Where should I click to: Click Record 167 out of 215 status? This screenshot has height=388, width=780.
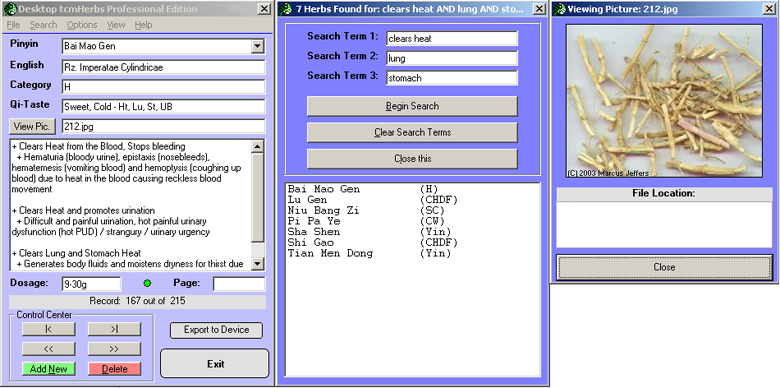(x=137, y=301)
